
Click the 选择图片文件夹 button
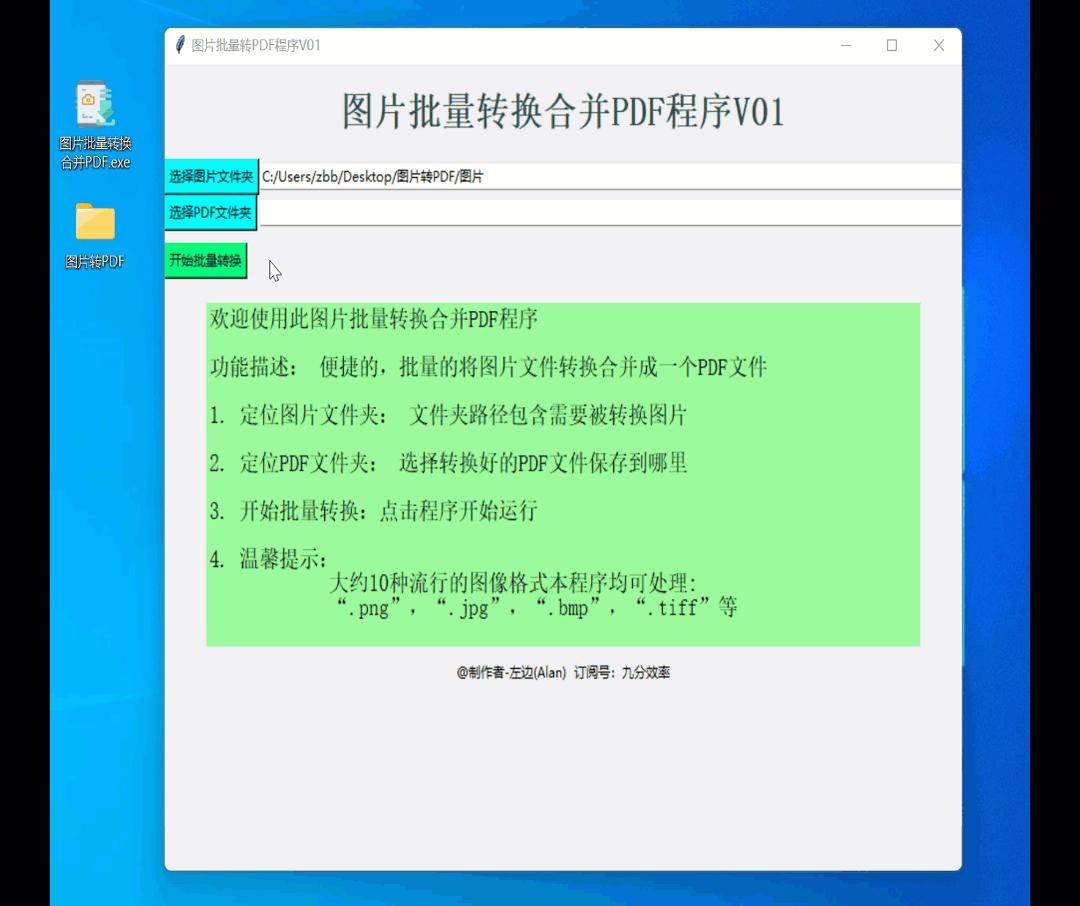click(209, 176)
